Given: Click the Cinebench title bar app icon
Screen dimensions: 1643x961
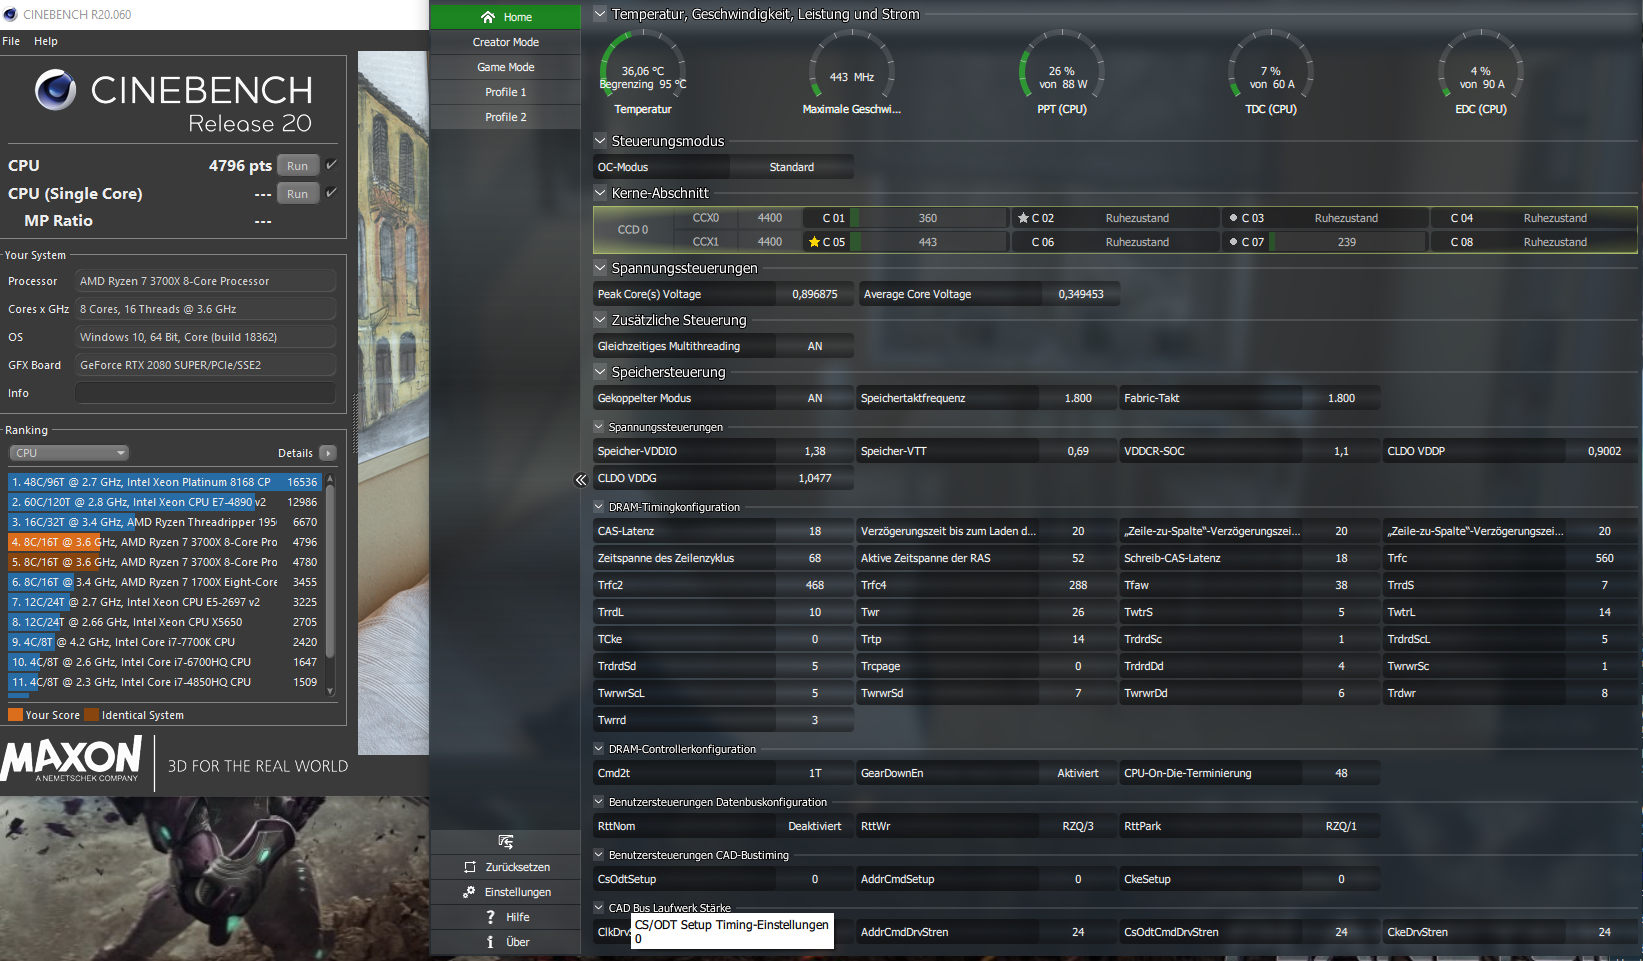Looking at the screenshot, I should pos(11,14).
